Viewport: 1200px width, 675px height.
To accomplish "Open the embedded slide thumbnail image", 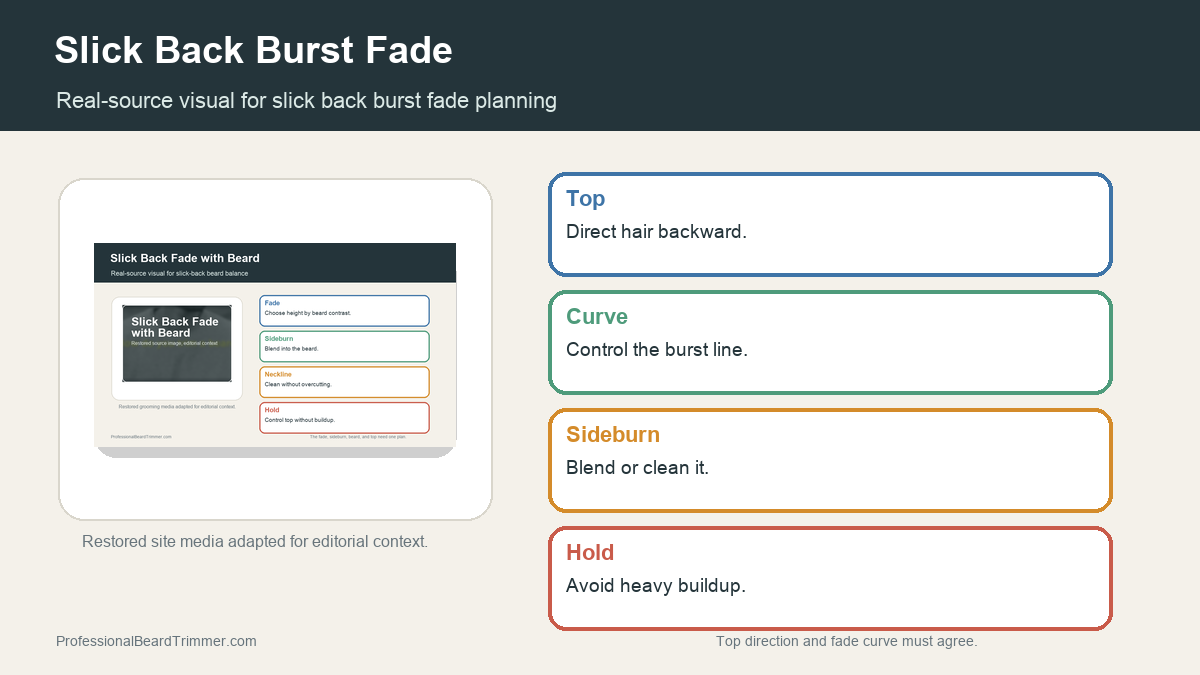I will click(x=275, y=350).
